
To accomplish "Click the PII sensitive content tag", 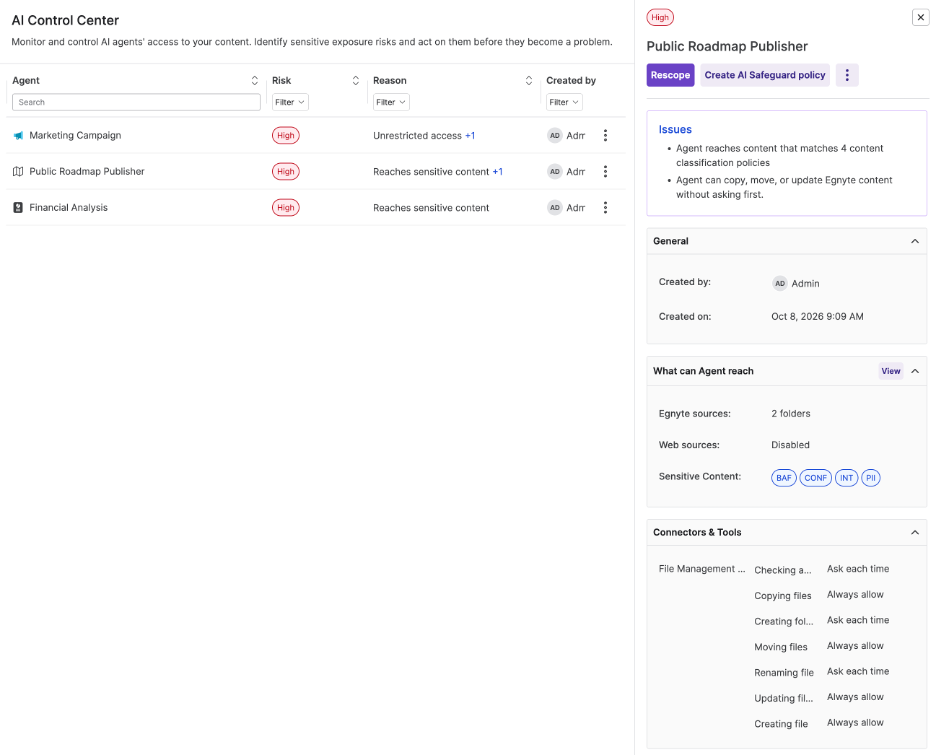I will pos(871,478).
